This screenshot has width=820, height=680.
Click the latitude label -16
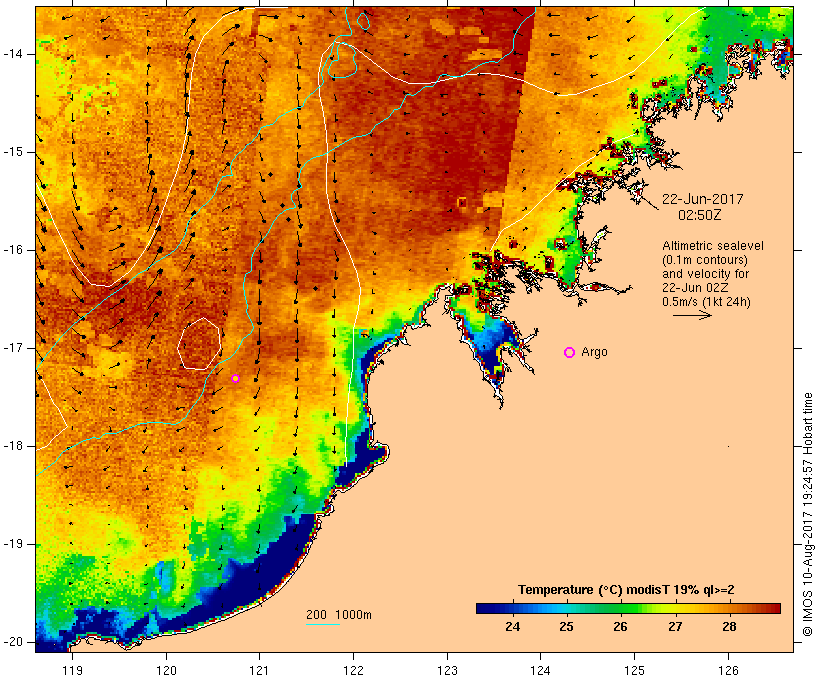click(13, 250)
